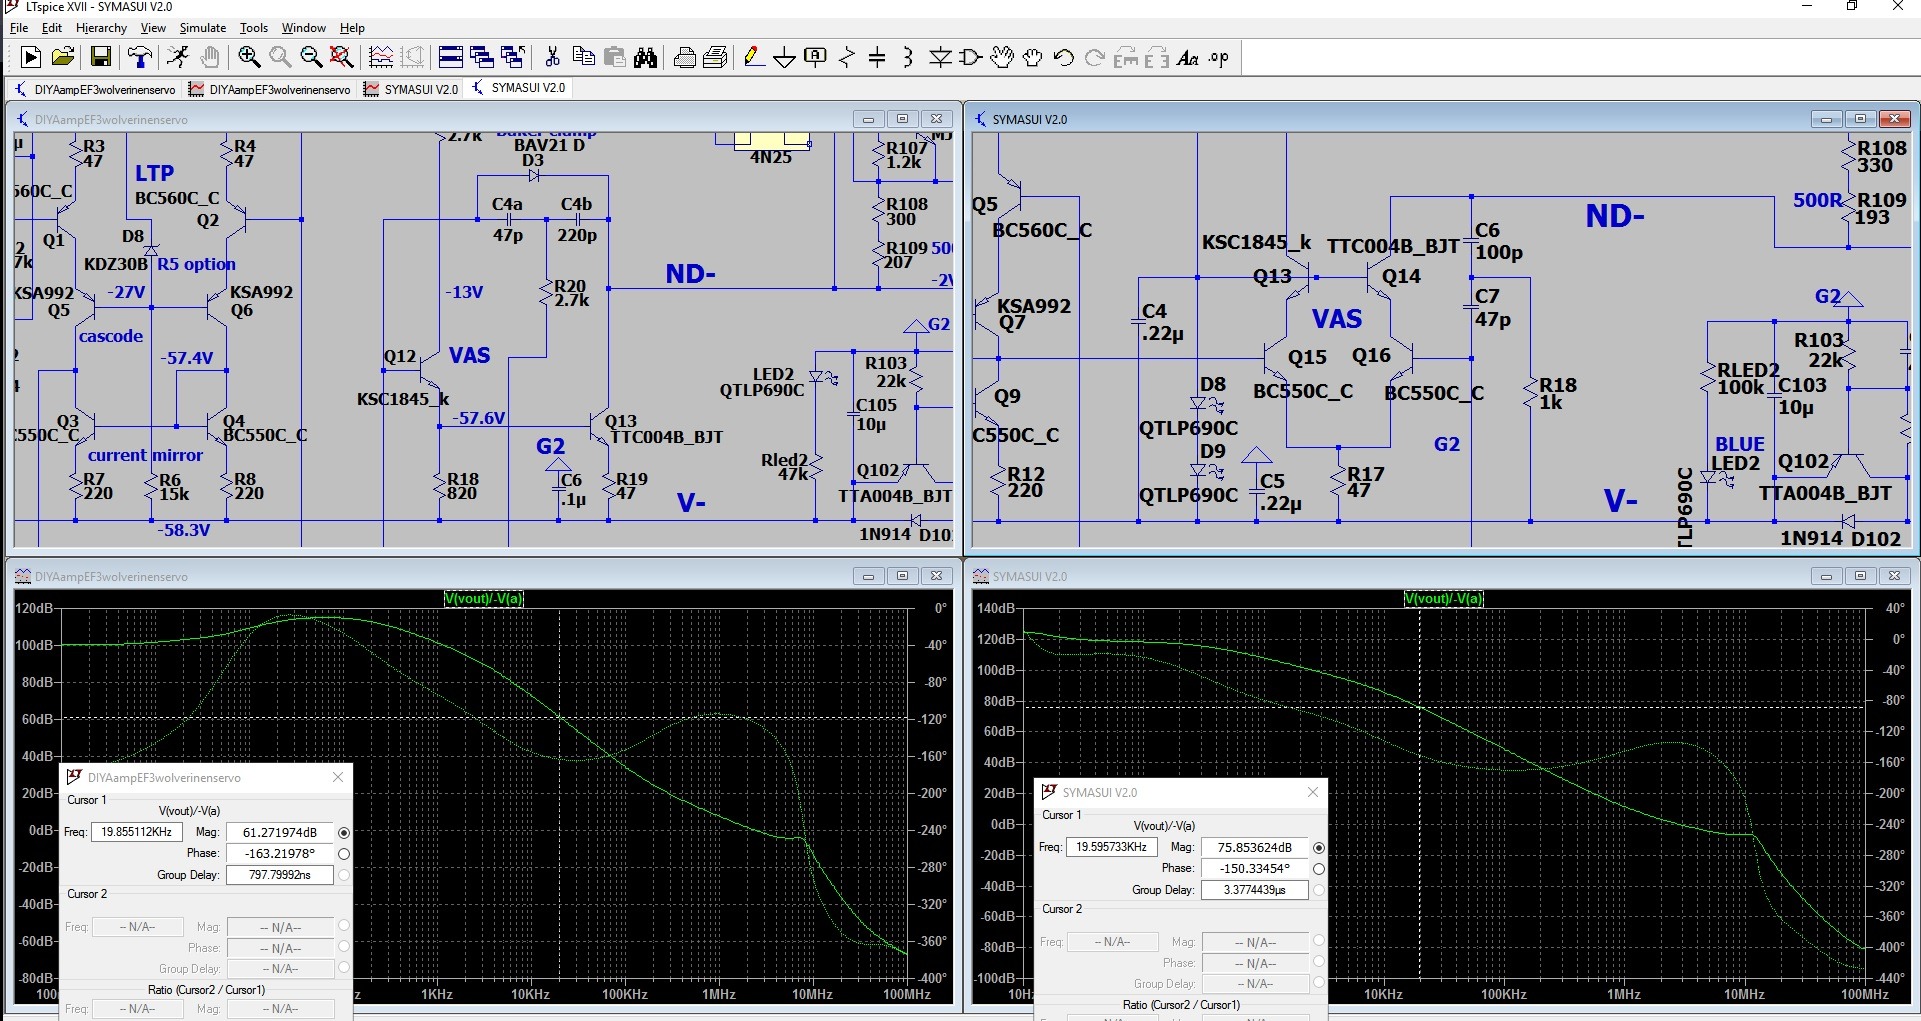Switch to SYMASUI V2.0 plot tab
This screenshot has width=1921, height=1021.
pyautogui.click(x=411, y=89)
